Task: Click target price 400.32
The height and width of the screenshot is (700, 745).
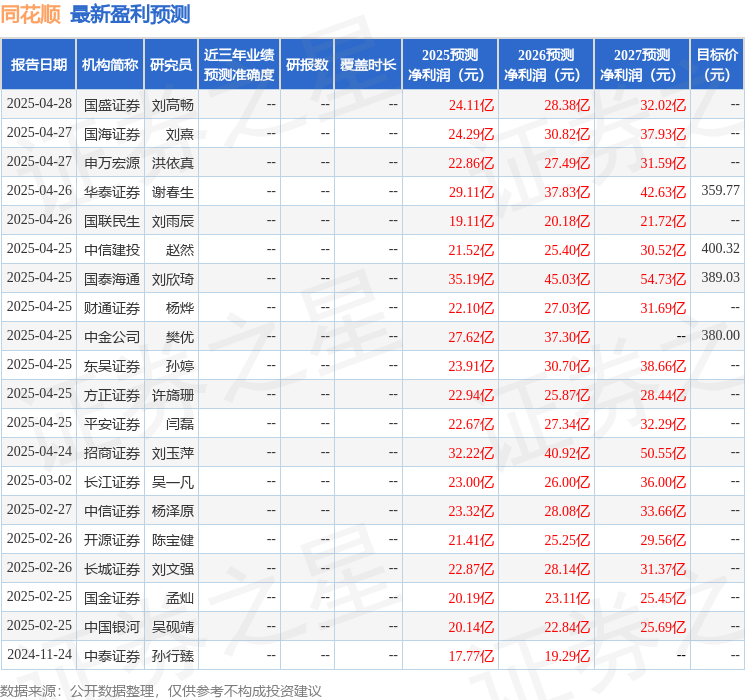Action: (x=720, y=249)
